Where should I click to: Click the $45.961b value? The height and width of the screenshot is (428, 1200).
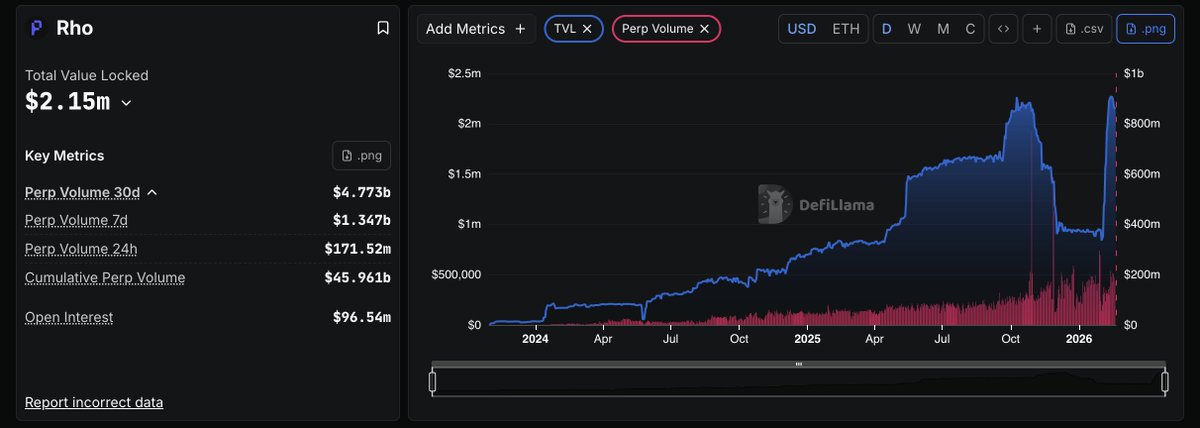tap(358, 277)
